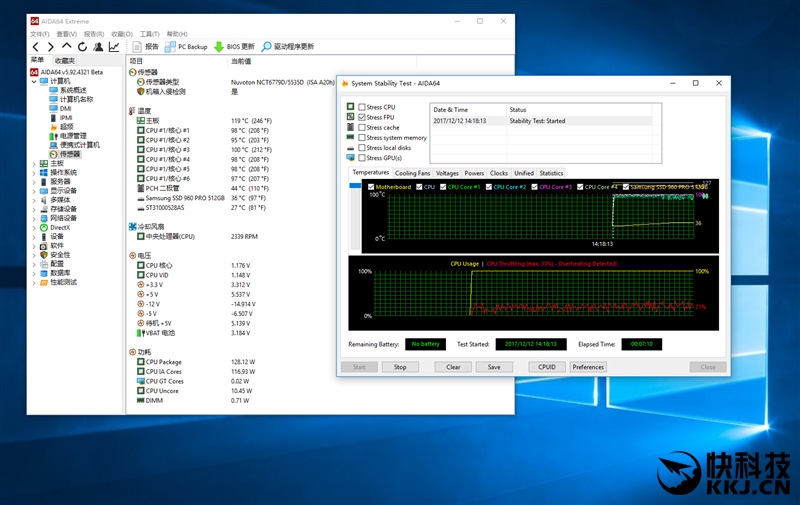Click the refresh icon in AIDA64 toolbar
The width and height of the screenshot is (800, 505).
[83, 47]
